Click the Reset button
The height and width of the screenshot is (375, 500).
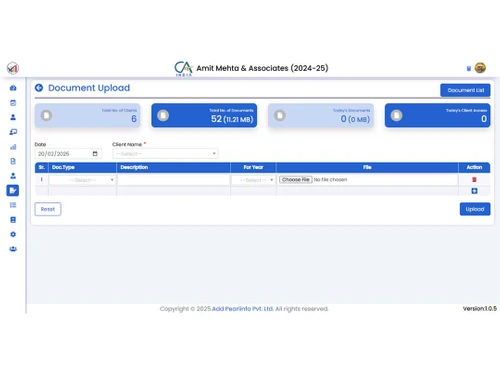point(48,209)
